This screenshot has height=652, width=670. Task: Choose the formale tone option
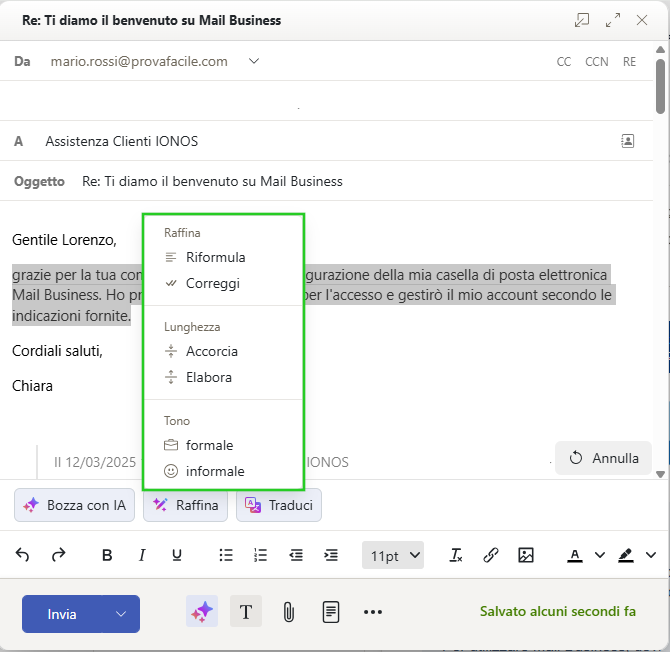coord(209,445)
